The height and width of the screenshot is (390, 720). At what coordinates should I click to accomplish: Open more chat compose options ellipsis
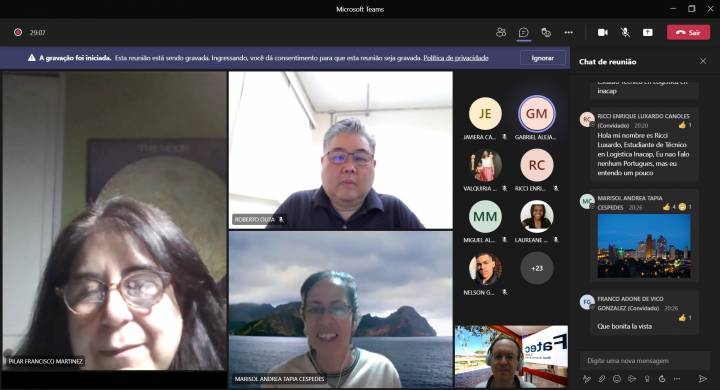point(677,379)
